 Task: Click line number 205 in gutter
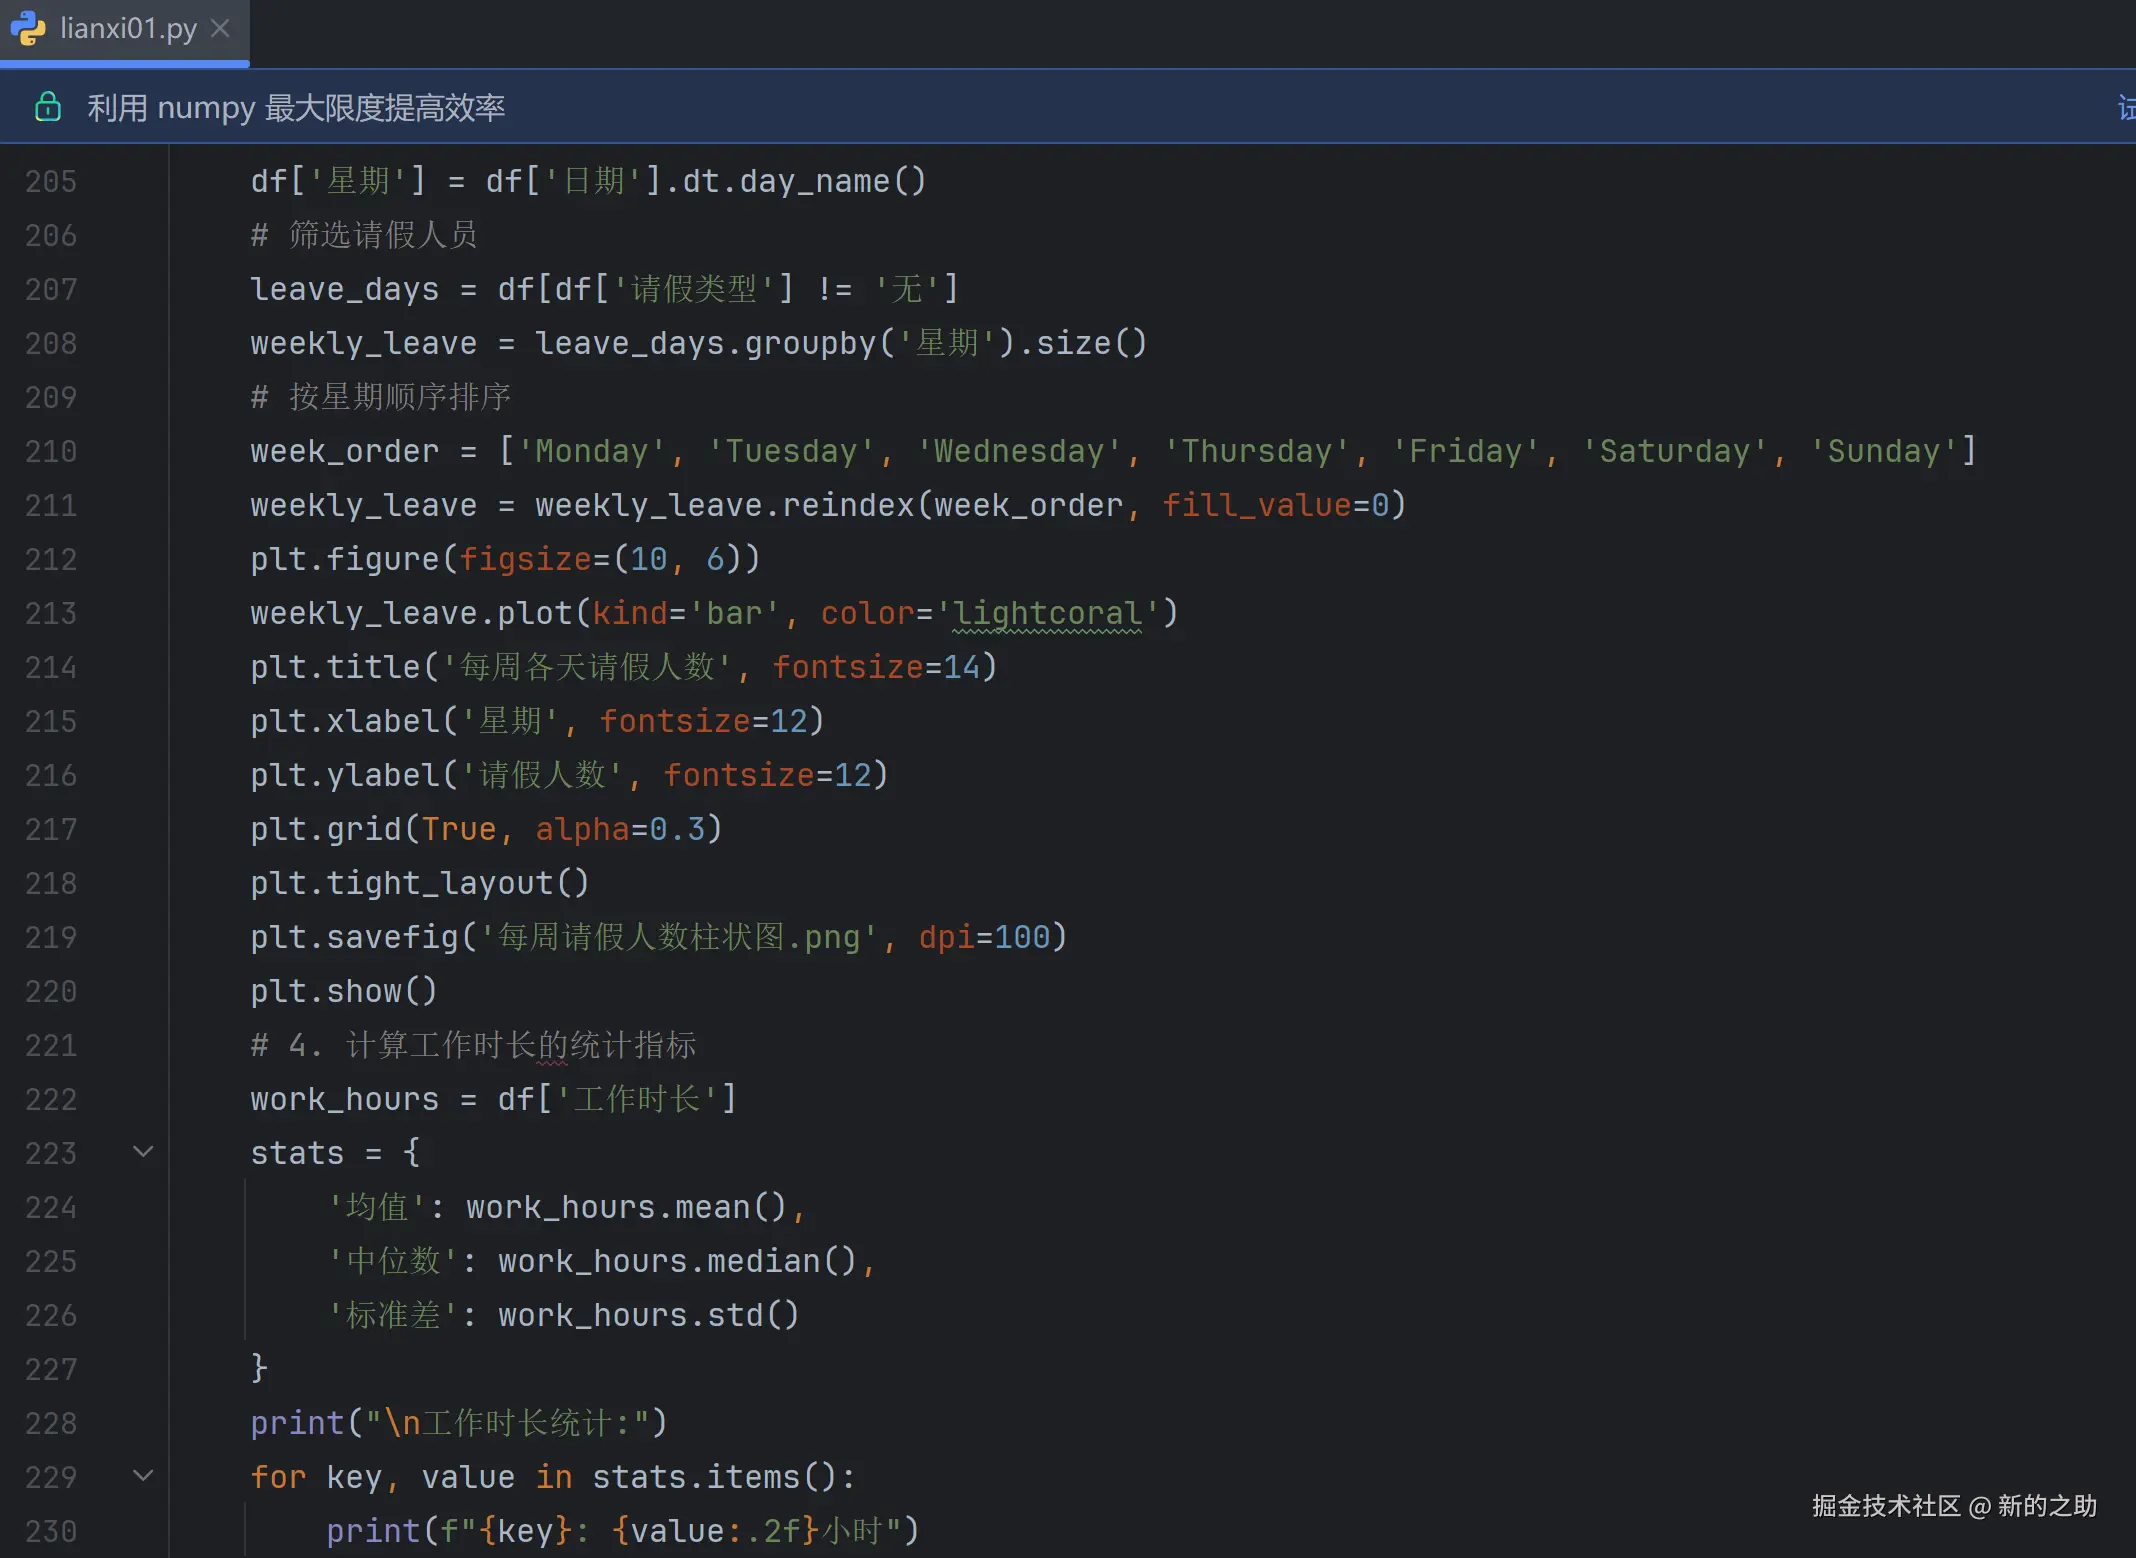coord(51,181)
